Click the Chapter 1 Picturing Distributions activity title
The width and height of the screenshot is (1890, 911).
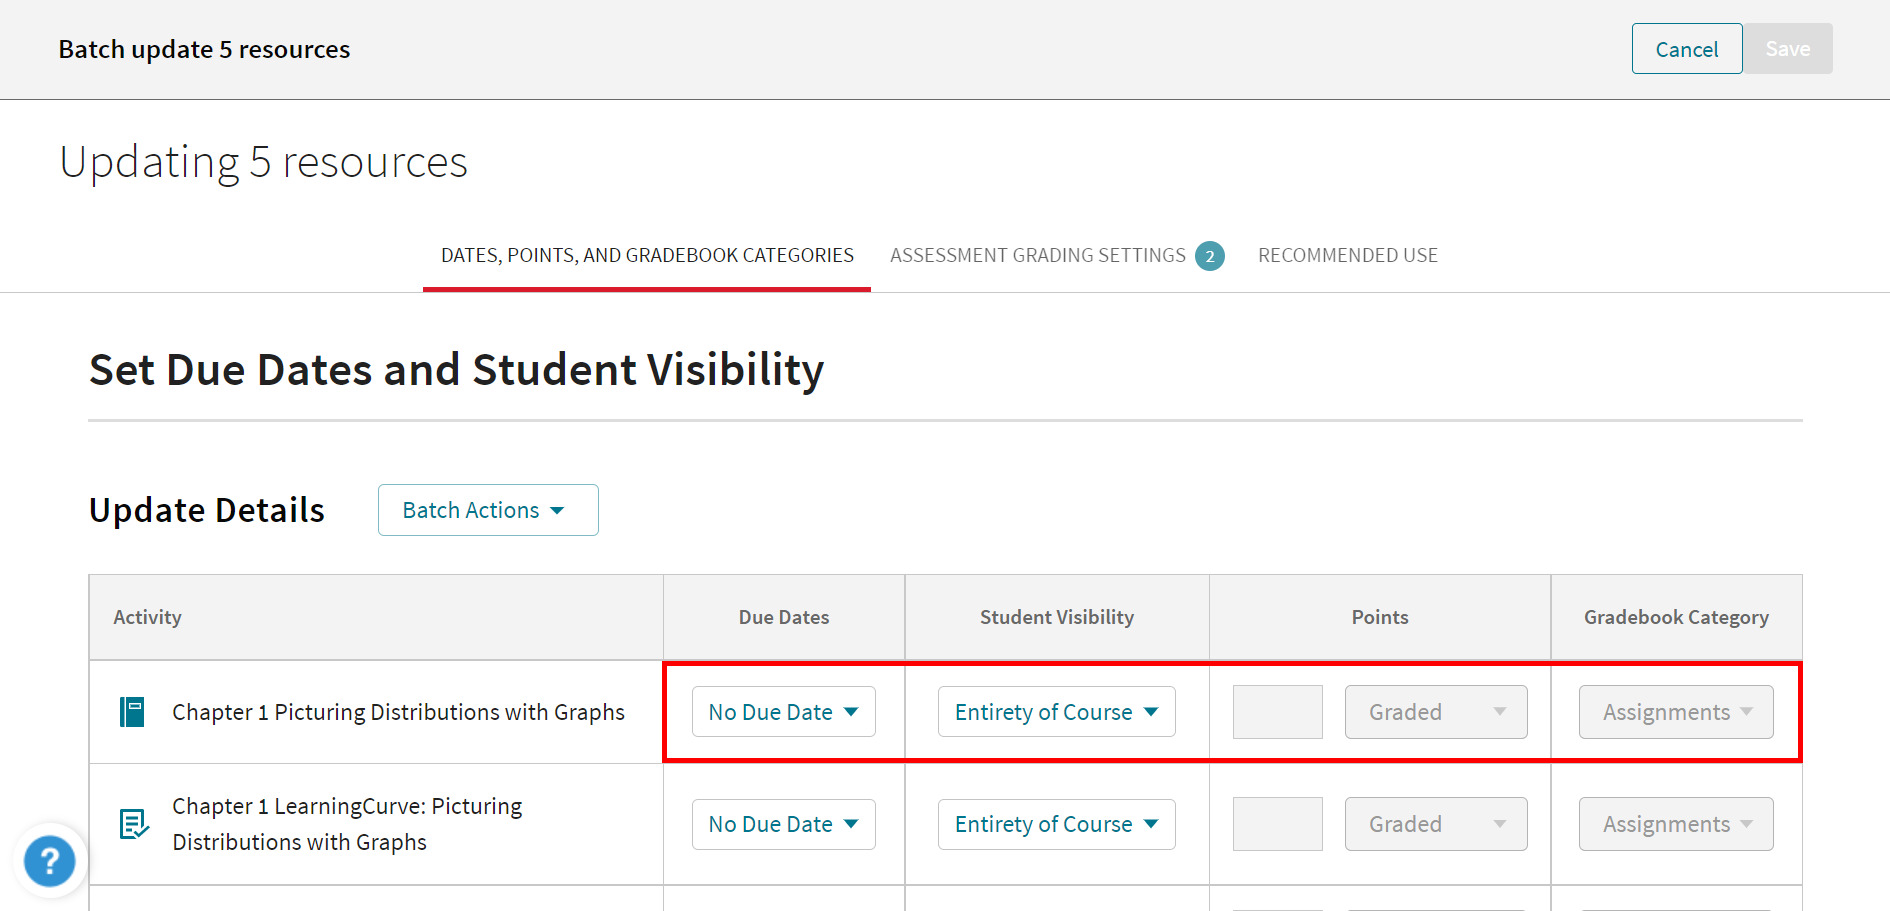point(397,712)
